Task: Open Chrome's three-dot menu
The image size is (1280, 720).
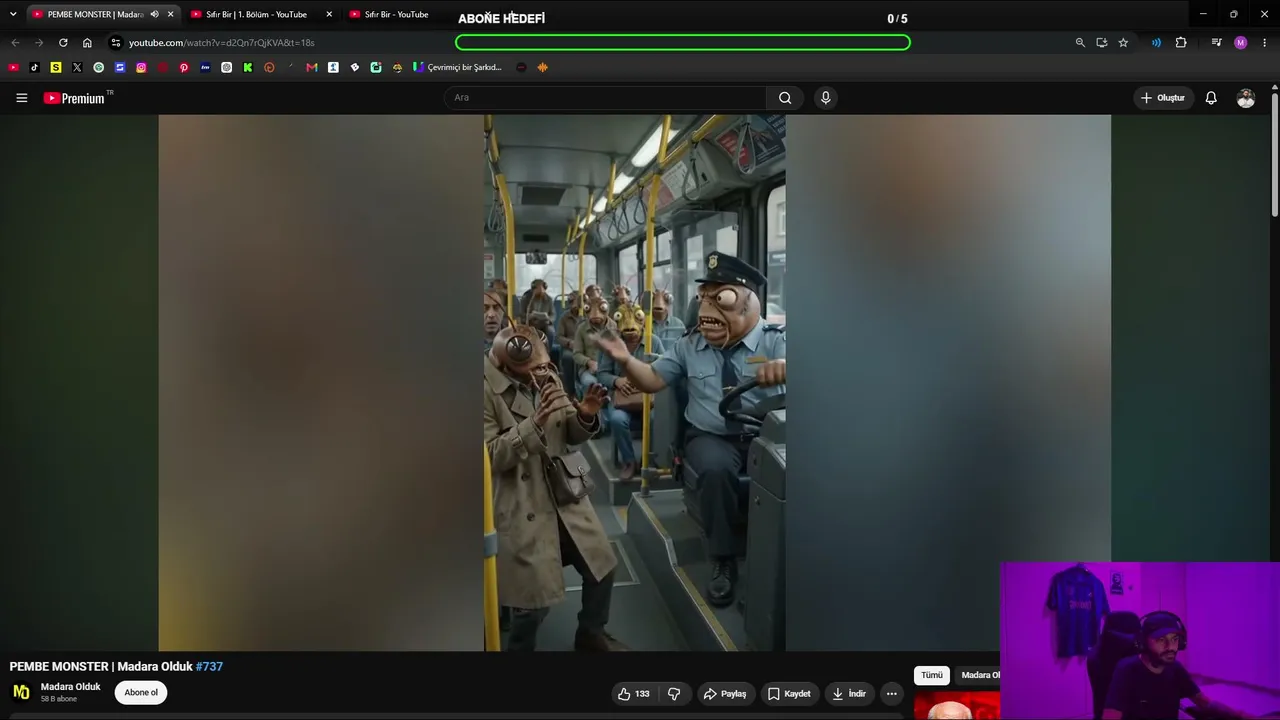Action: pos(1264,43)
